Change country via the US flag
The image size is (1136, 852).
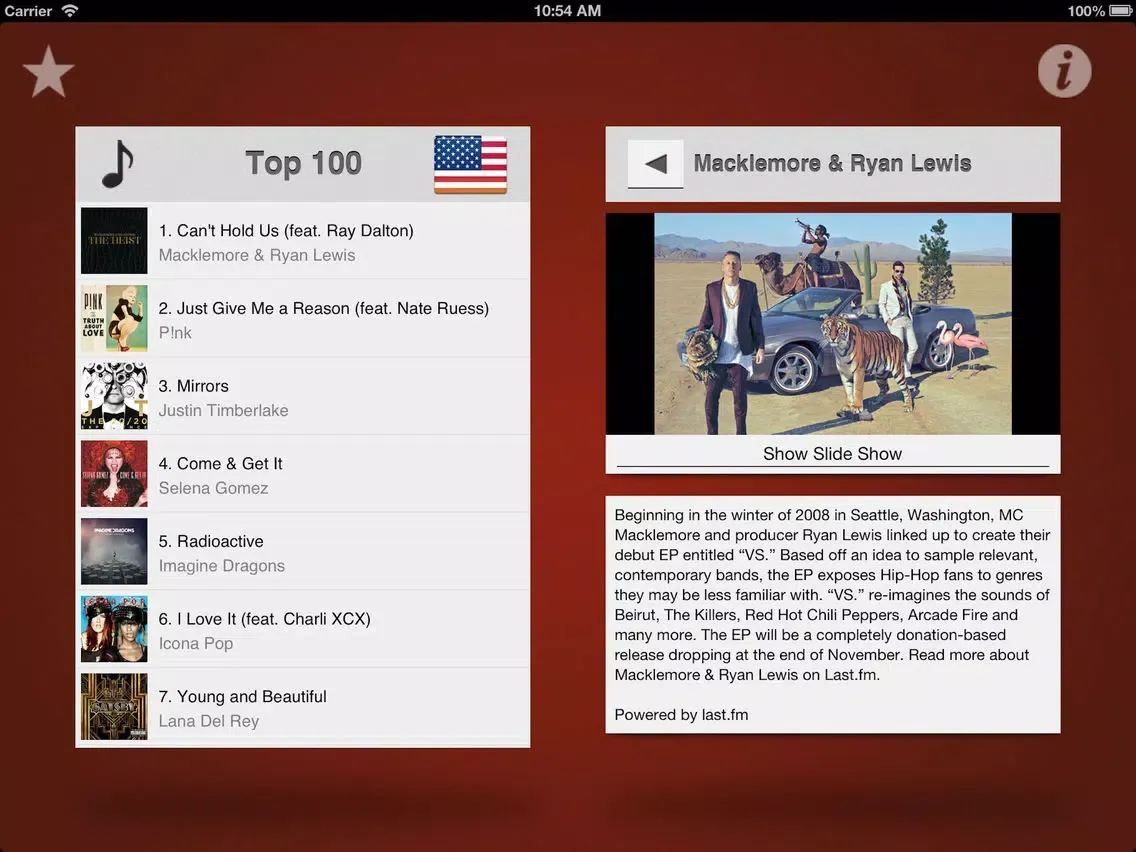pyautogui.click(x=470, y=164)
